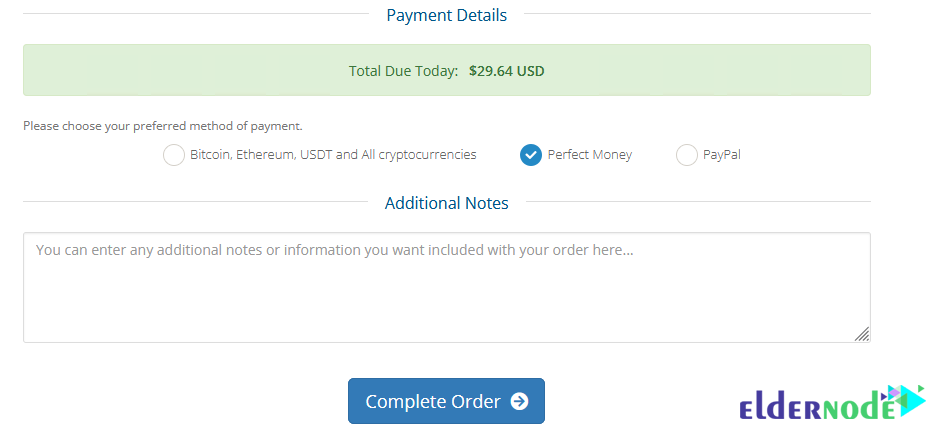Screen dimensions: 944x440
Task: Click the Payment Details section heading
Action: tap(447, 15)
